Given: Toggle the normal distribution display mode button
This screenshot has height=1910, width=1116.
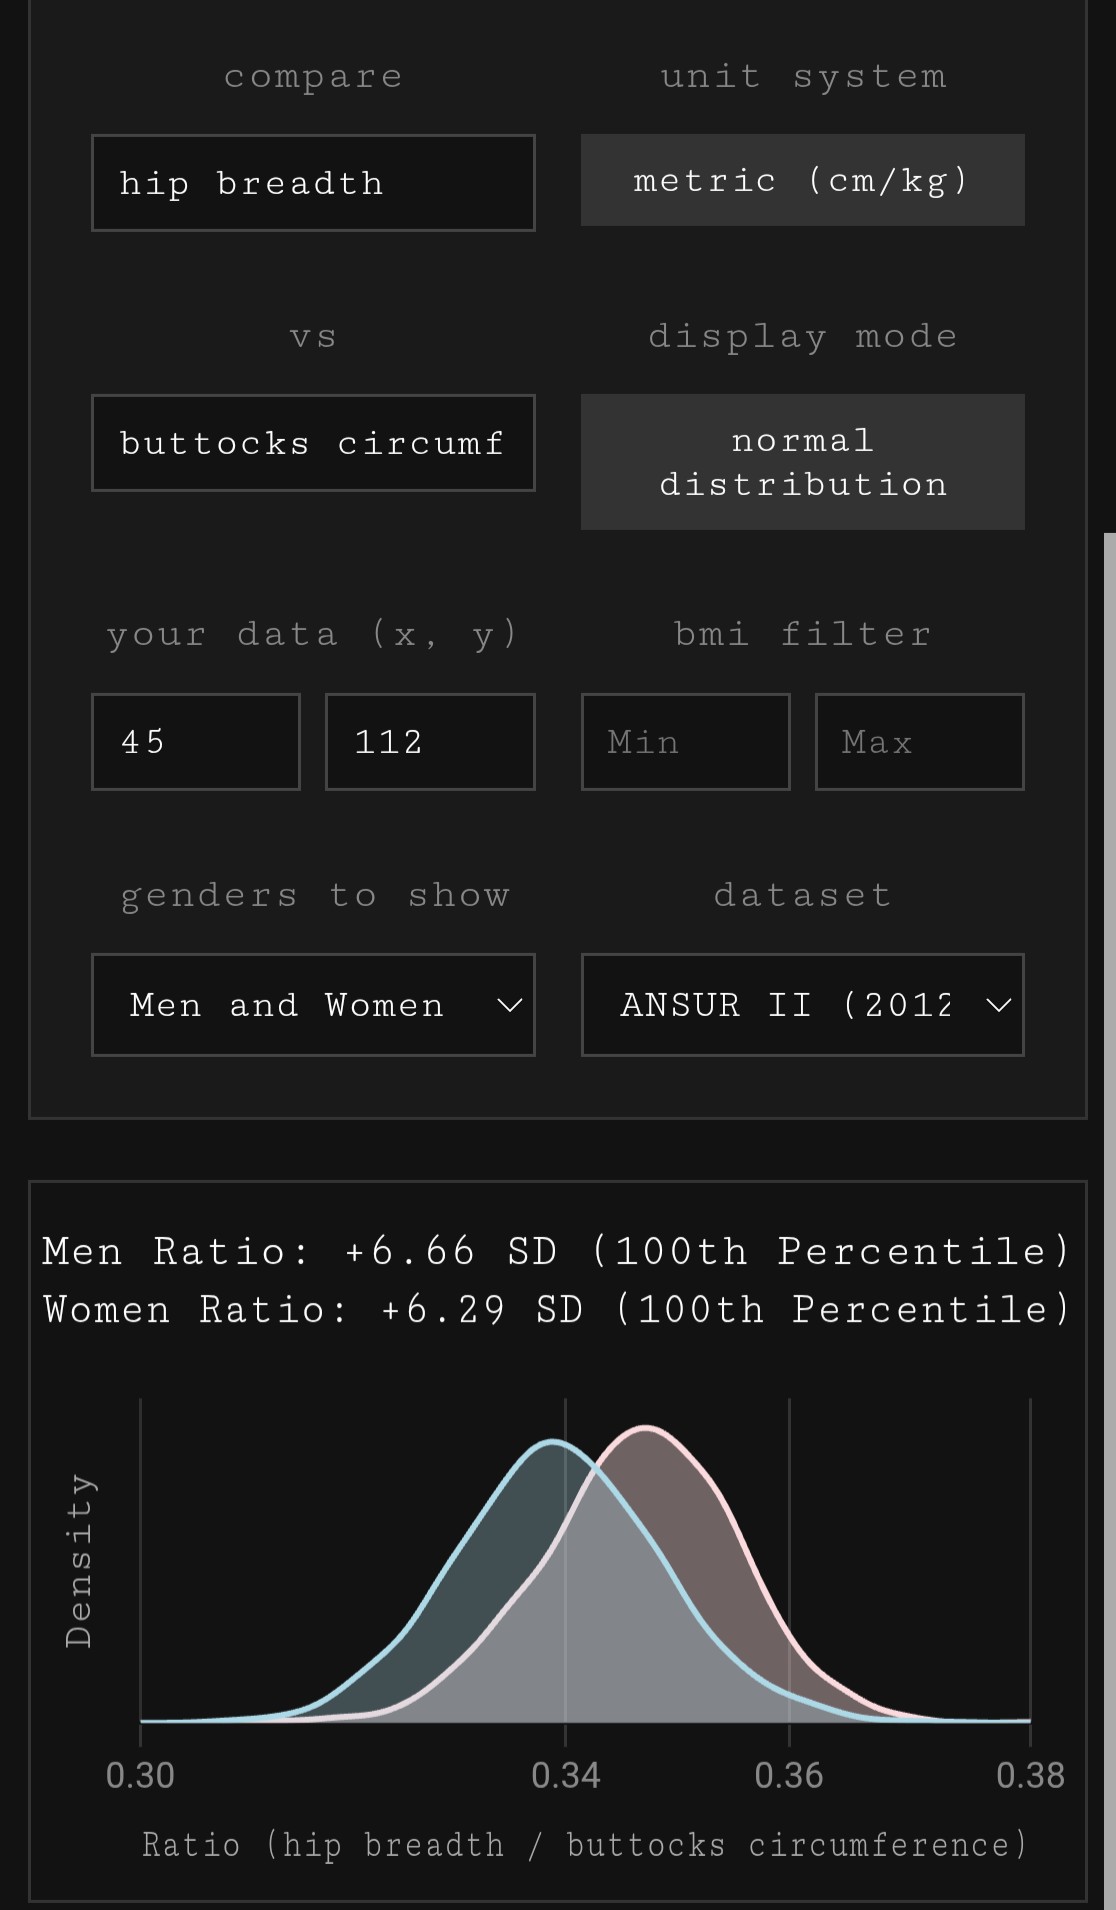Looking at the screenshot, I should [803, 462].
